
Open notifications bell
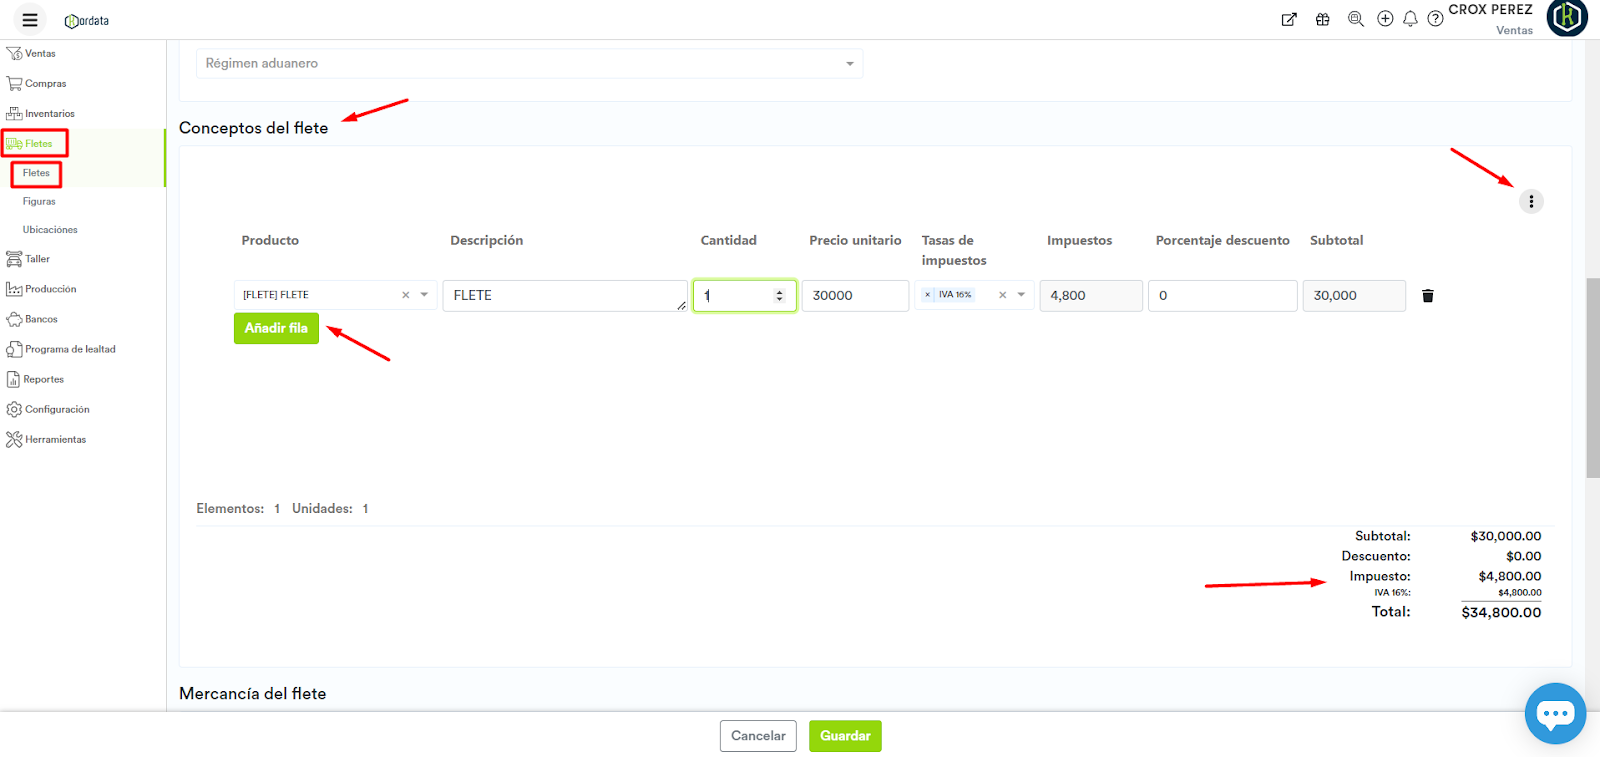coord(1410,19)
